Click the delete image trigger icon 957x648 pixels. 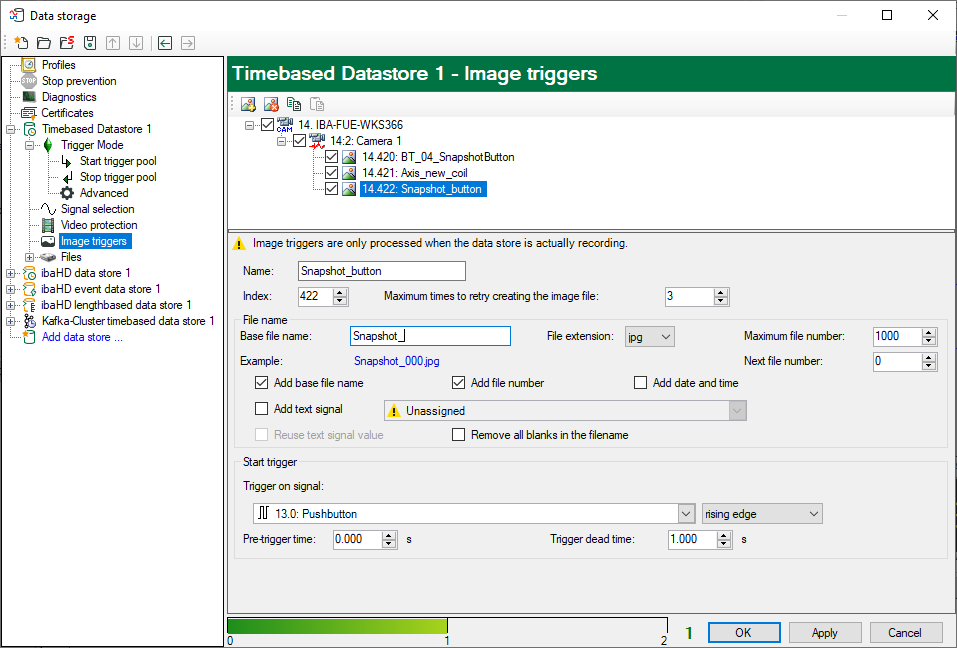point(271,104)
